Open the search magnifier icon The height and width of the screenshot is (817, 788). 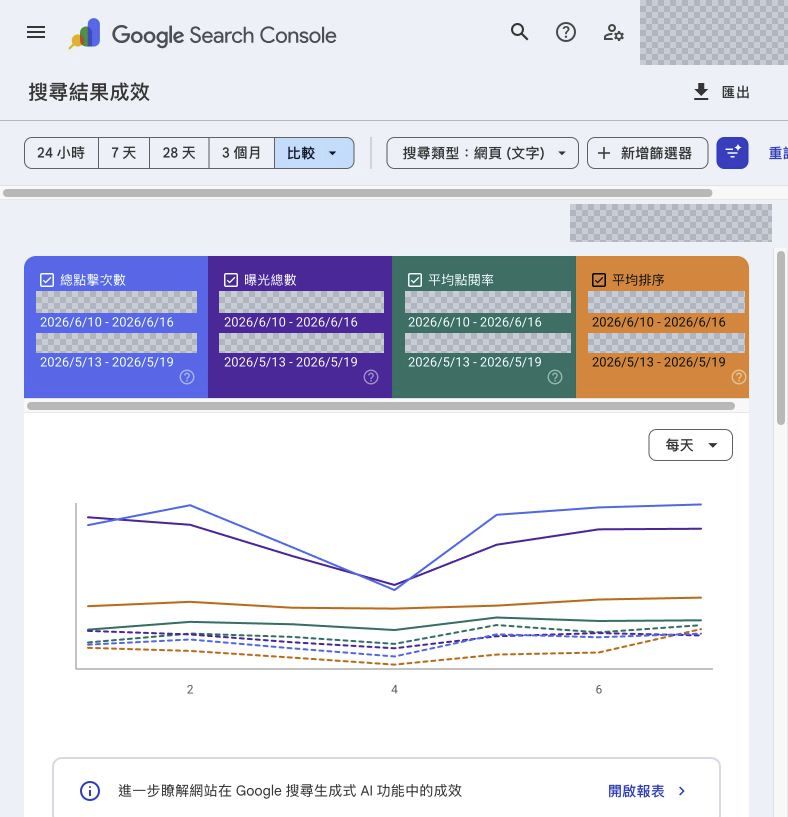[x=519, y=32]
